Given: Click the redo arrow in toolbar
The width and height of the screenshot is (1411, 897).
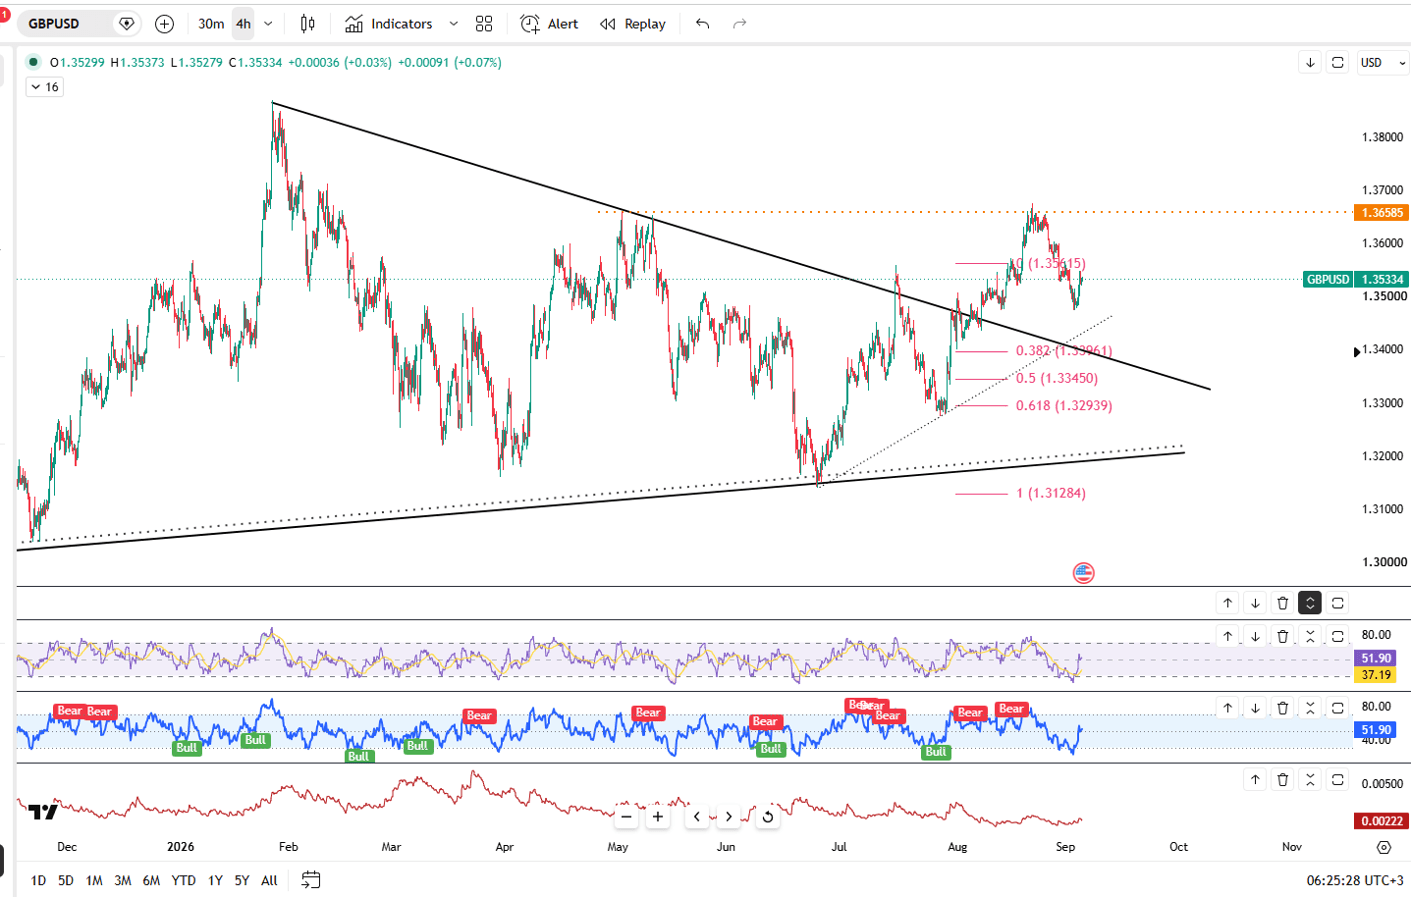Looking at the screenshot, I should pos(740,24).
